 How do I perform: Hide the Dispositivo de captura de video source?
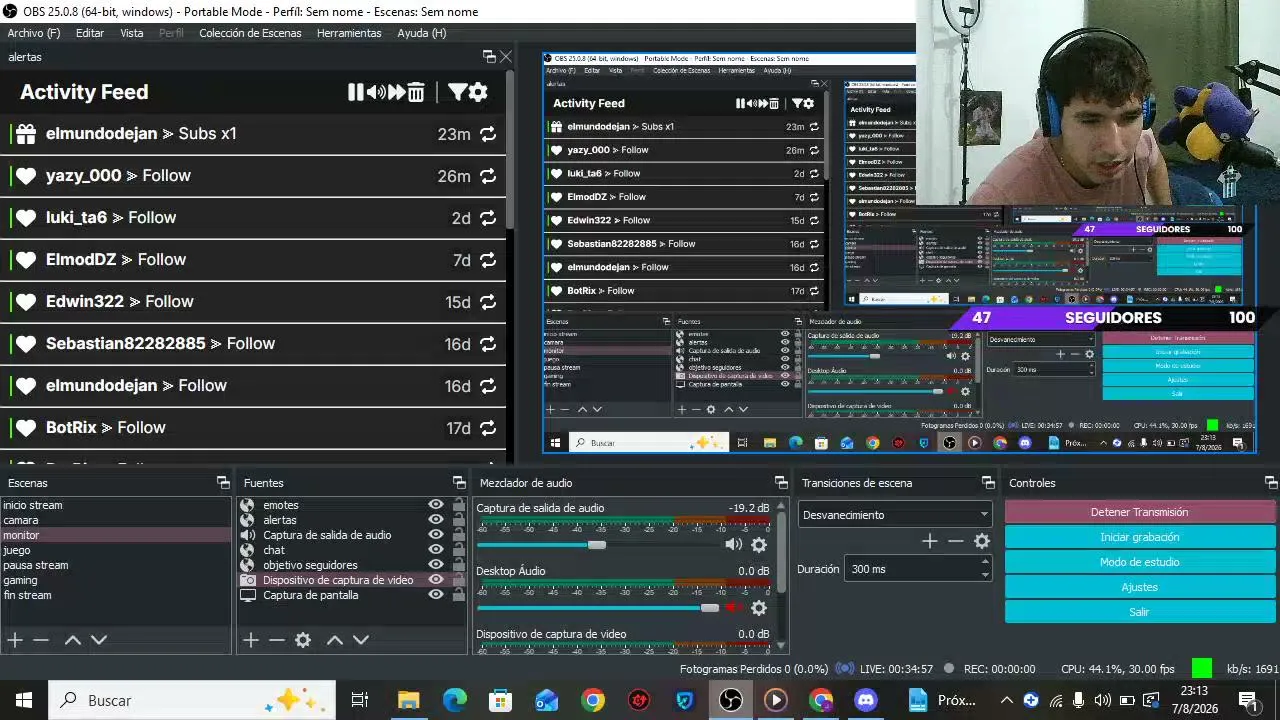436,580
